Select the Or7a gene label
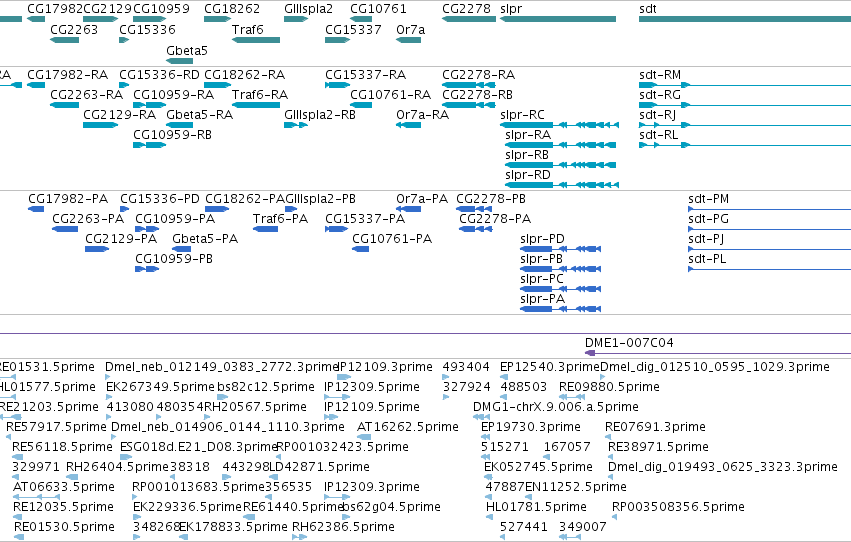 tap(410, 29)
